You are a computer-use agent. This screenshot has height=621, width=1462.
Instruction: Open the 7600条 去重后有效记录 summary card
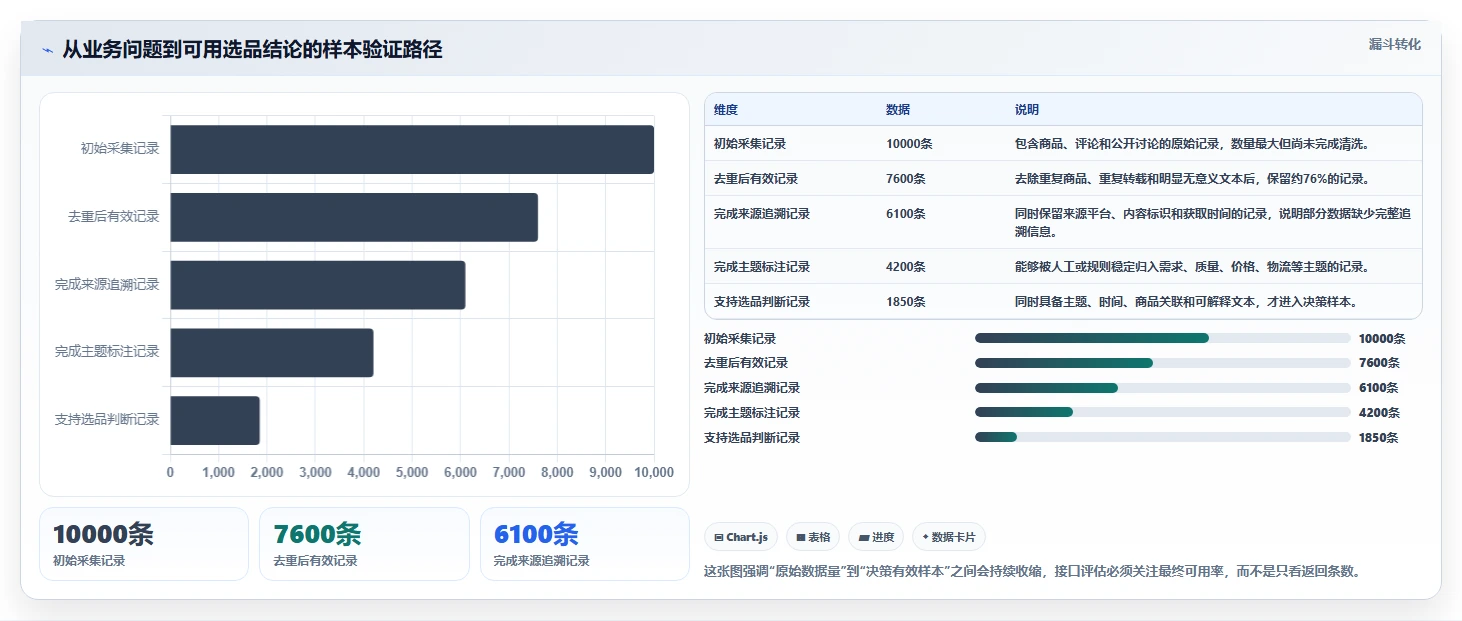coord(364,544)
